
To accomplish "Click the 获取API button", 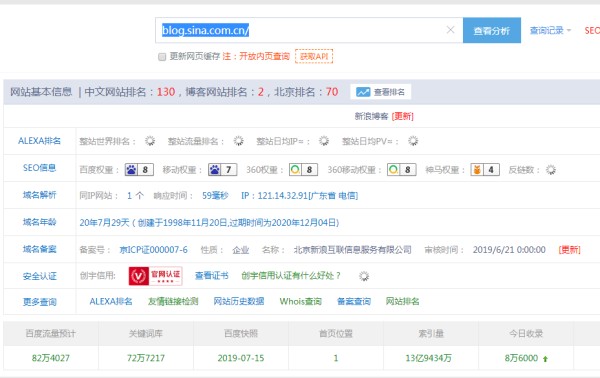I will click(x=314, y=56).
